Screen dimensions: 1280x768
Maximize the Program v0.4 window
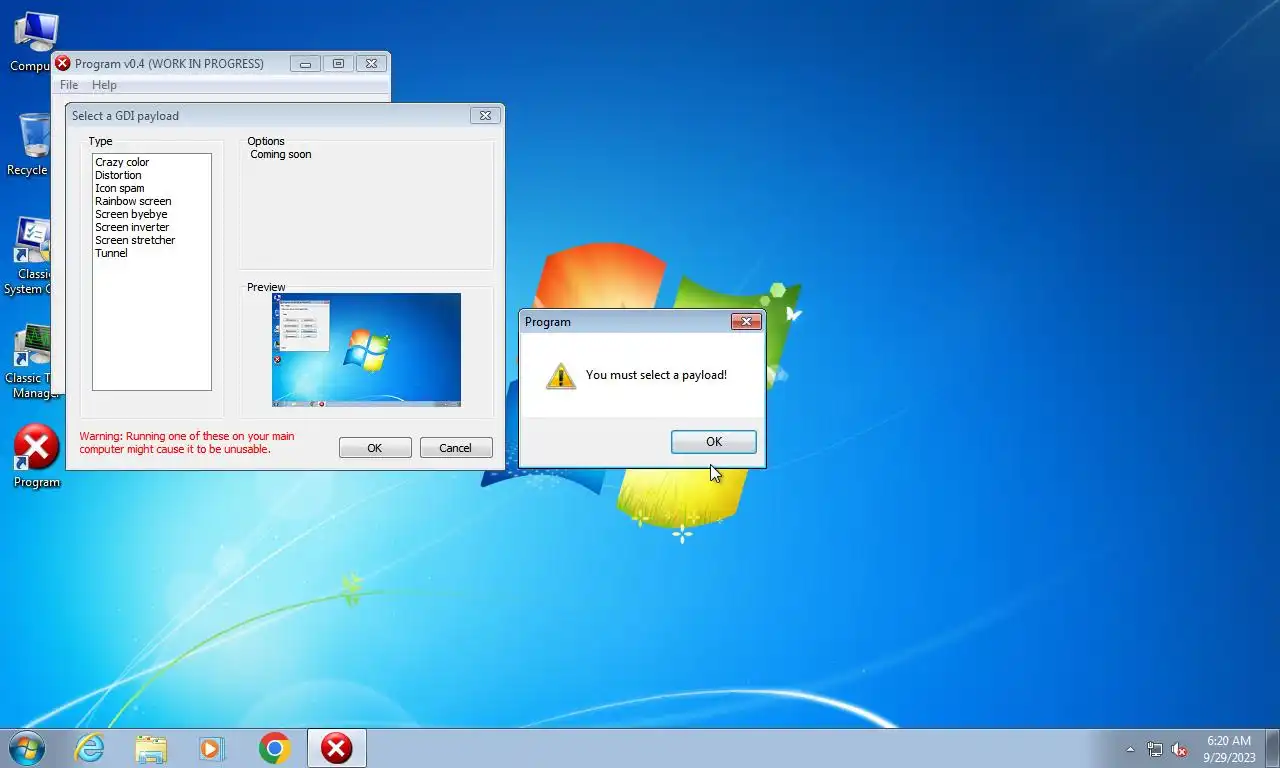pos(338,63)
